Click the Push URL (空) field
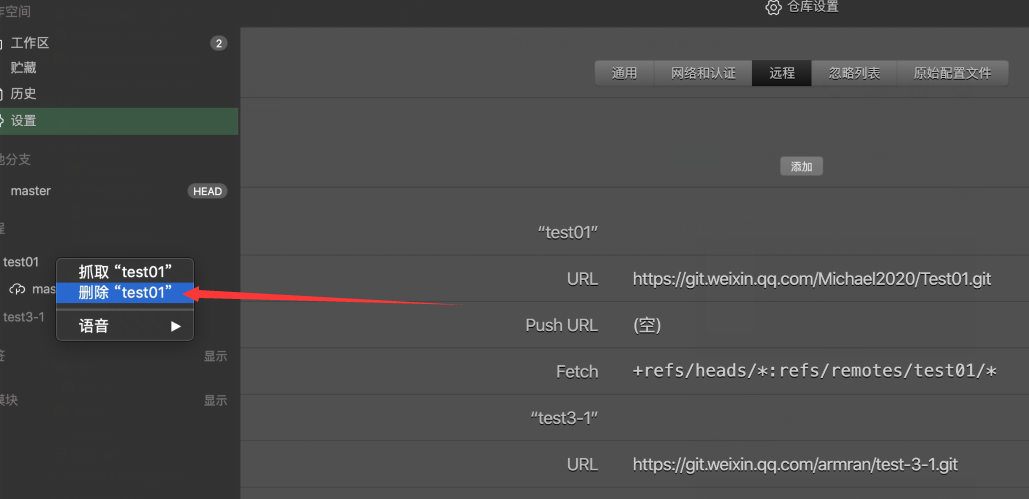Screen dimensions: 1029x499 pyautogui.click(x=647, y=325)
